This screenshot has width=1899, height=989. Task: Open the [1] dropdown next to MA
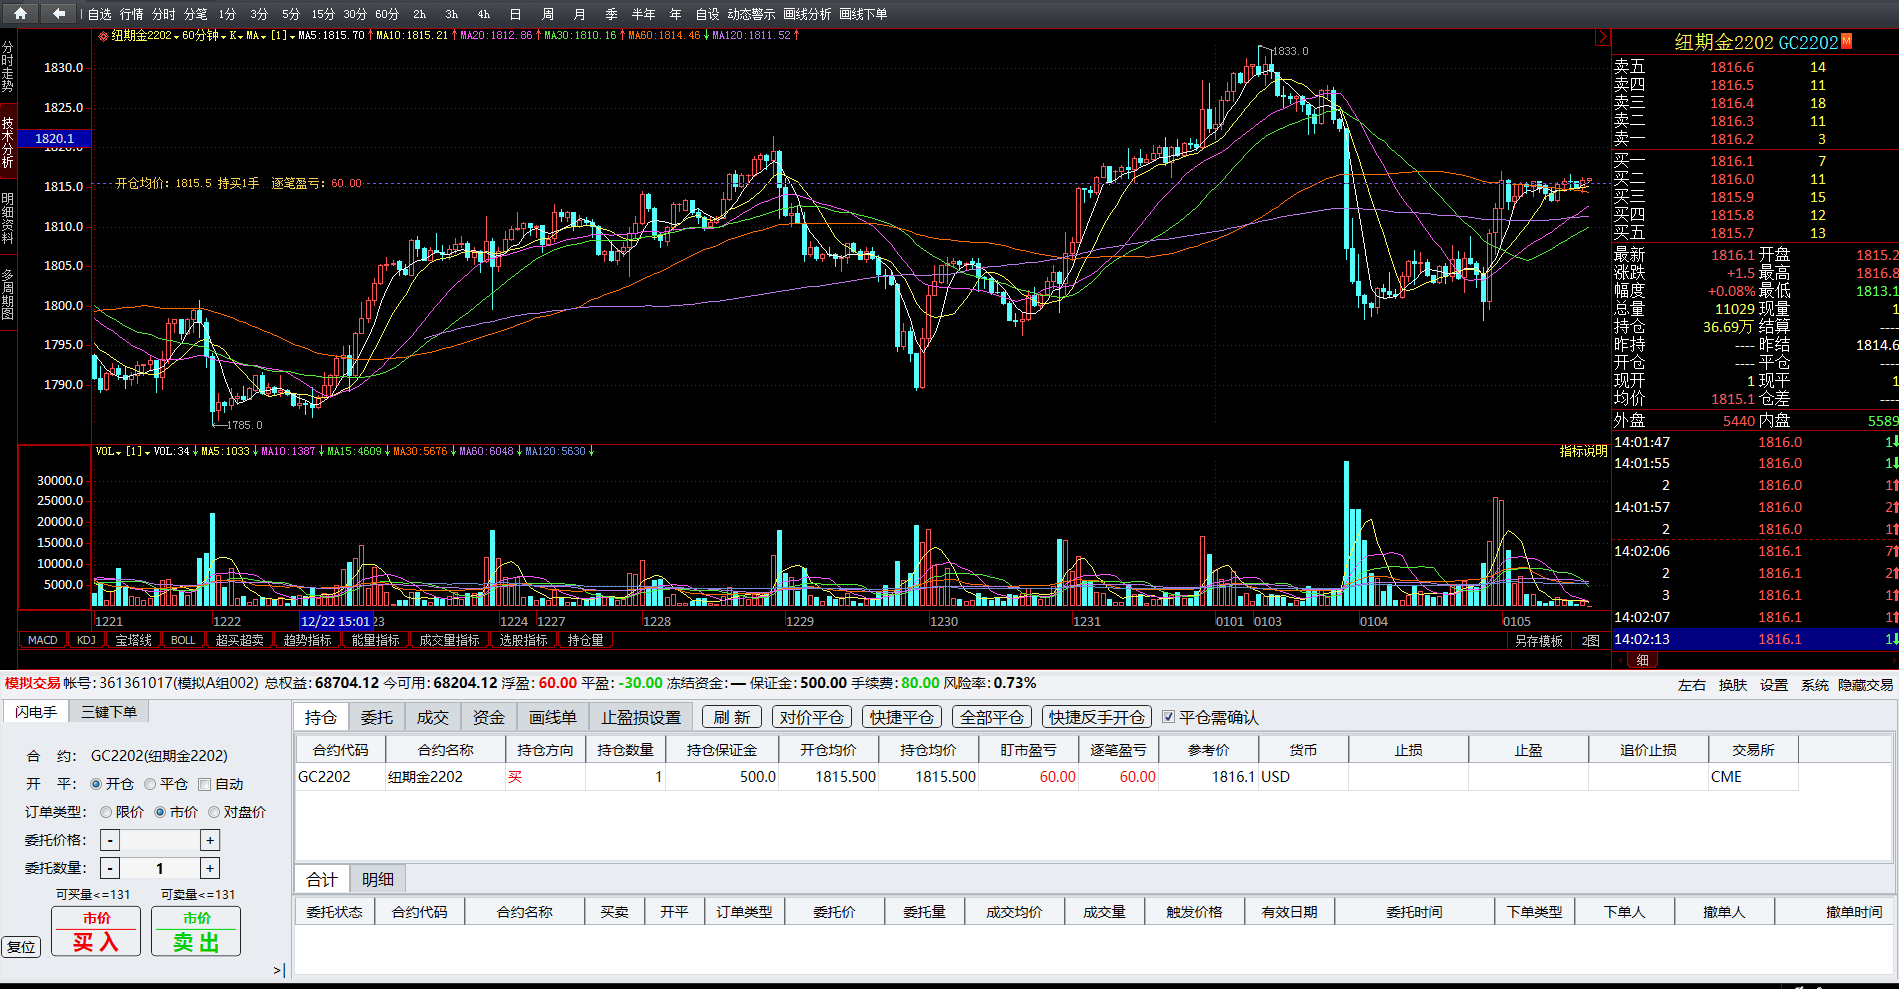pyautogui.click(x=281, y=36)
